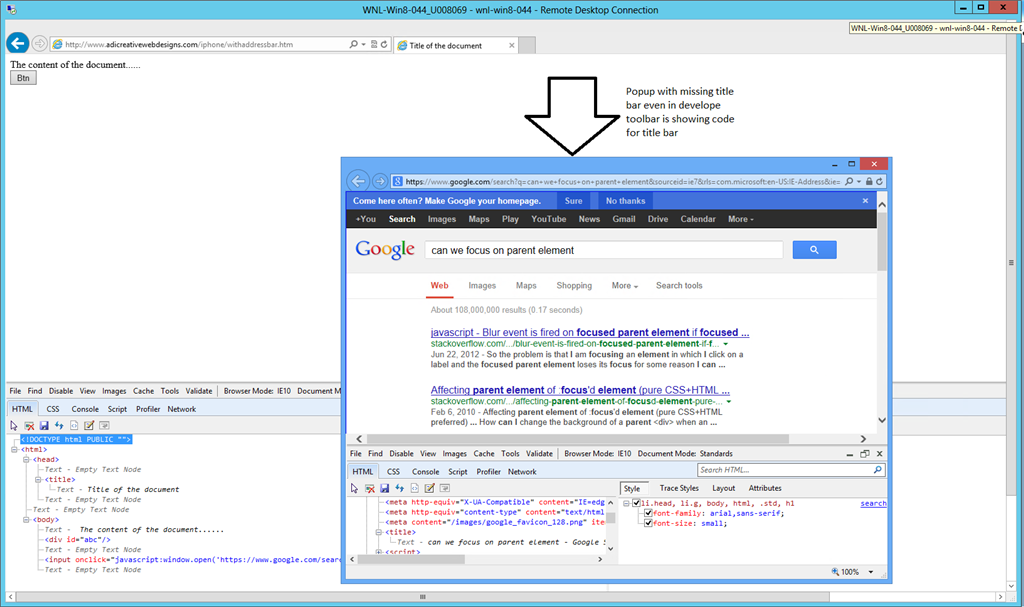Collapse the <html> node in main DOM tree
The image size is (1024, 607).
pyautogui.click(x=14, y=450)
